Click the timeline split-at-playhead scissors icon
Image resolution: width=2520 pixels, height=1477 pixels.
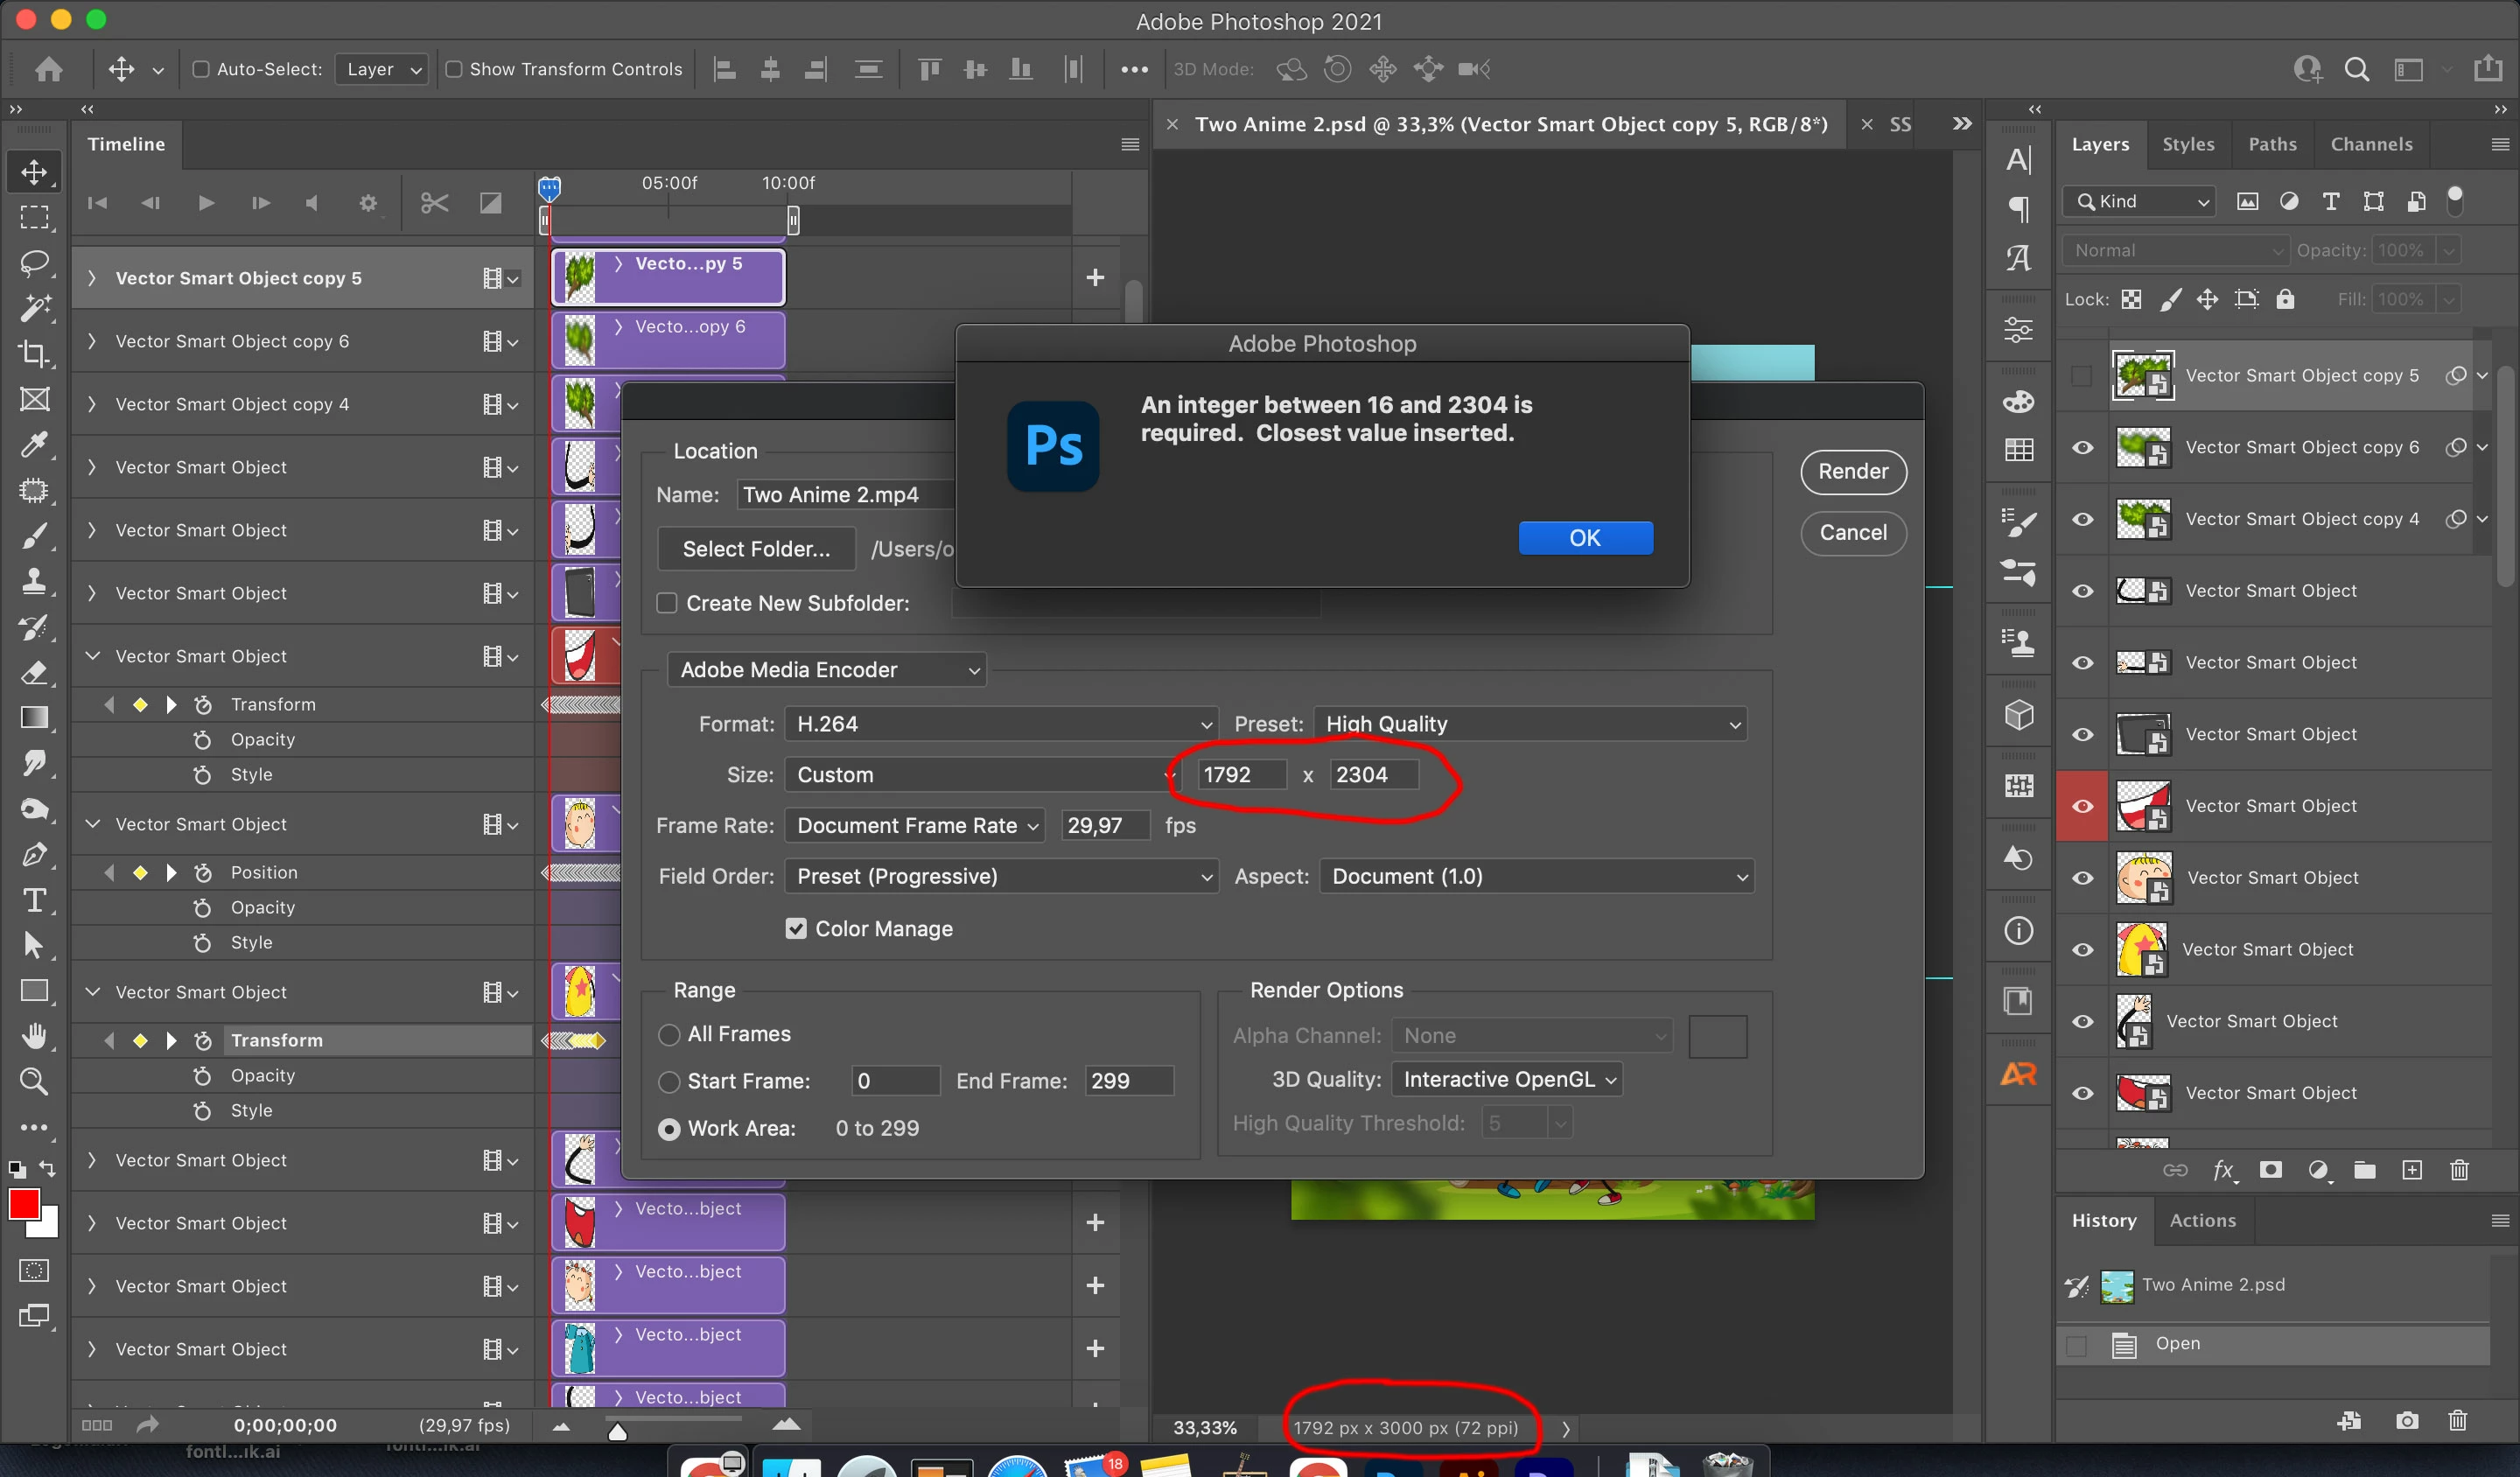pos(434,203)
